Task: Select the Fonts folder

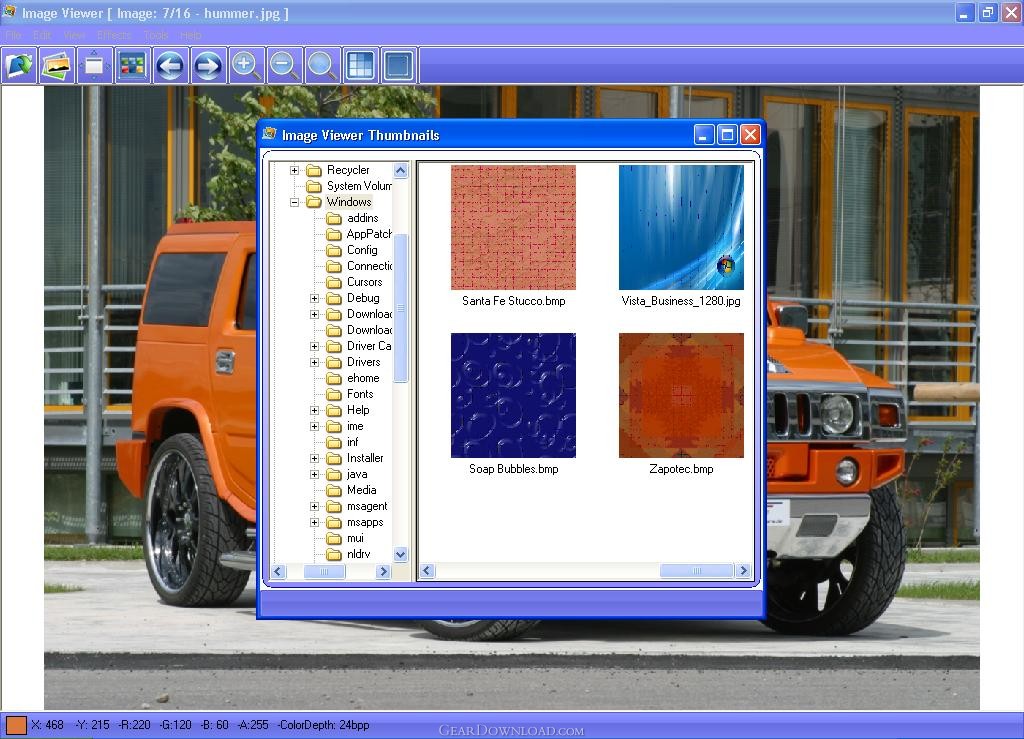Action: pos(360,394)
